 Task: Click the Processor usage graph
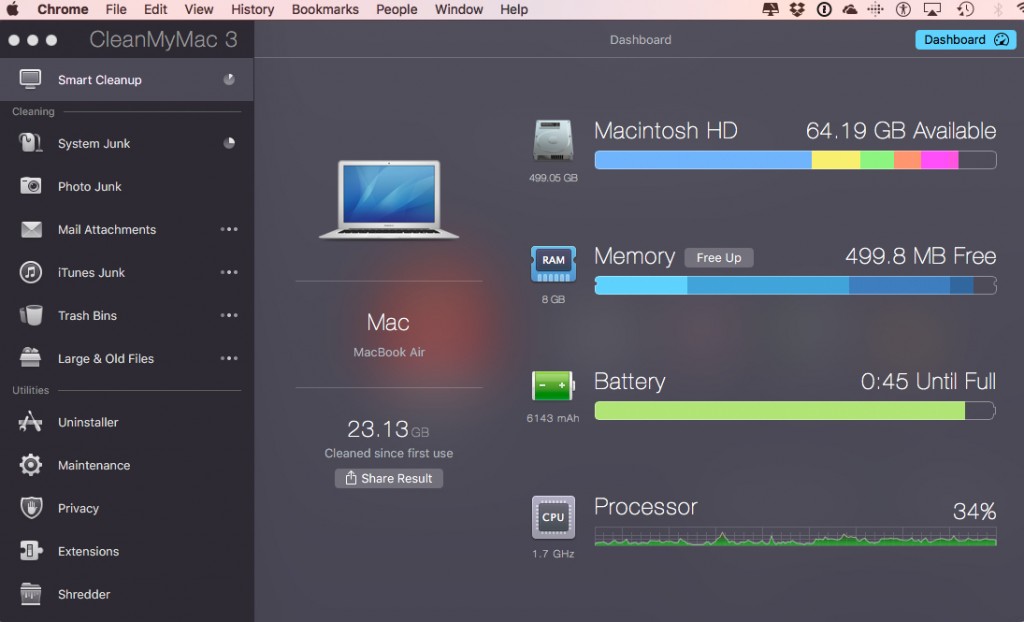795,536
